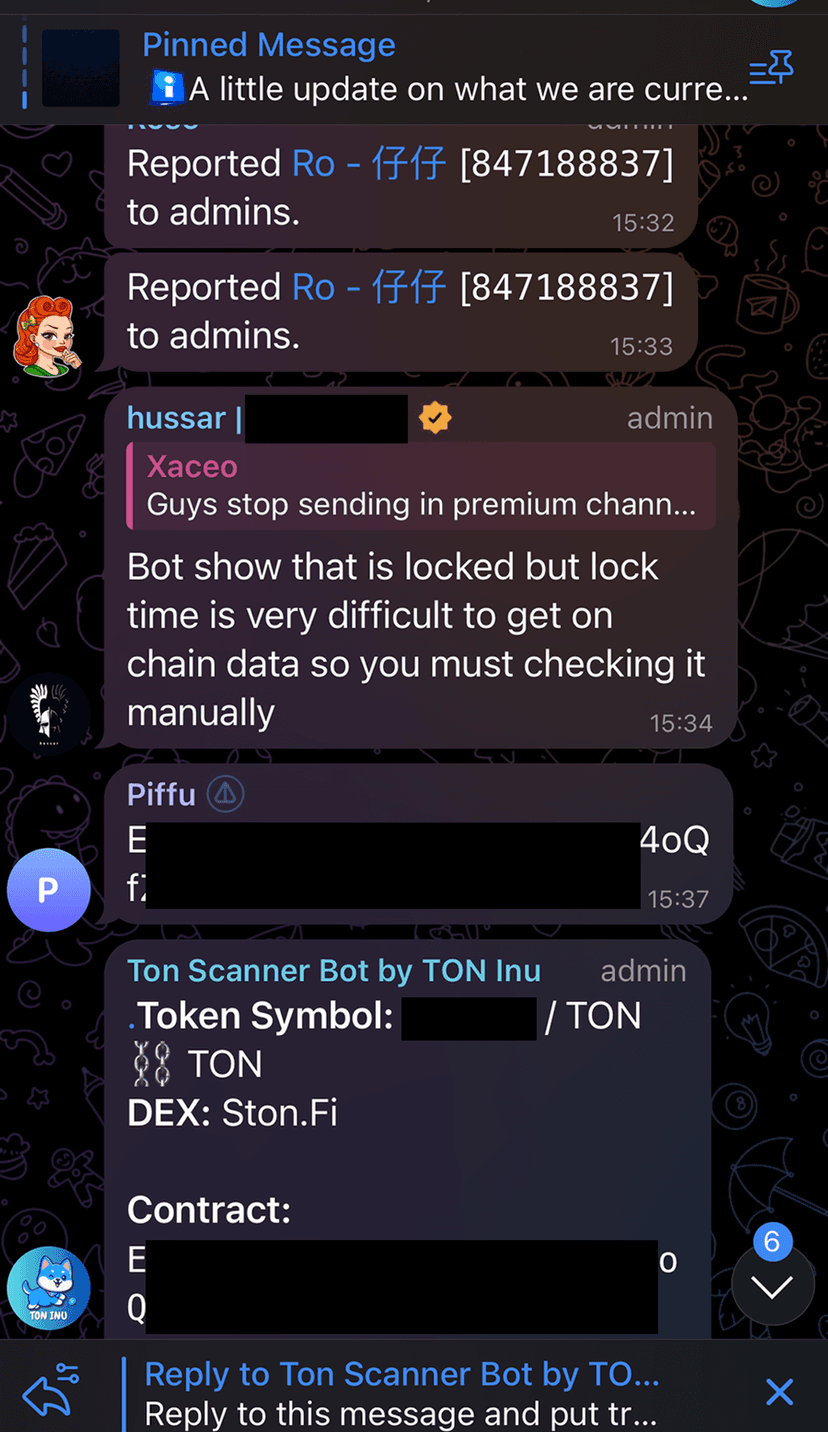828x1432 pixels.
Task: Tap Ton Scanner Bot by TON Inu name
Action: point(334,970)
